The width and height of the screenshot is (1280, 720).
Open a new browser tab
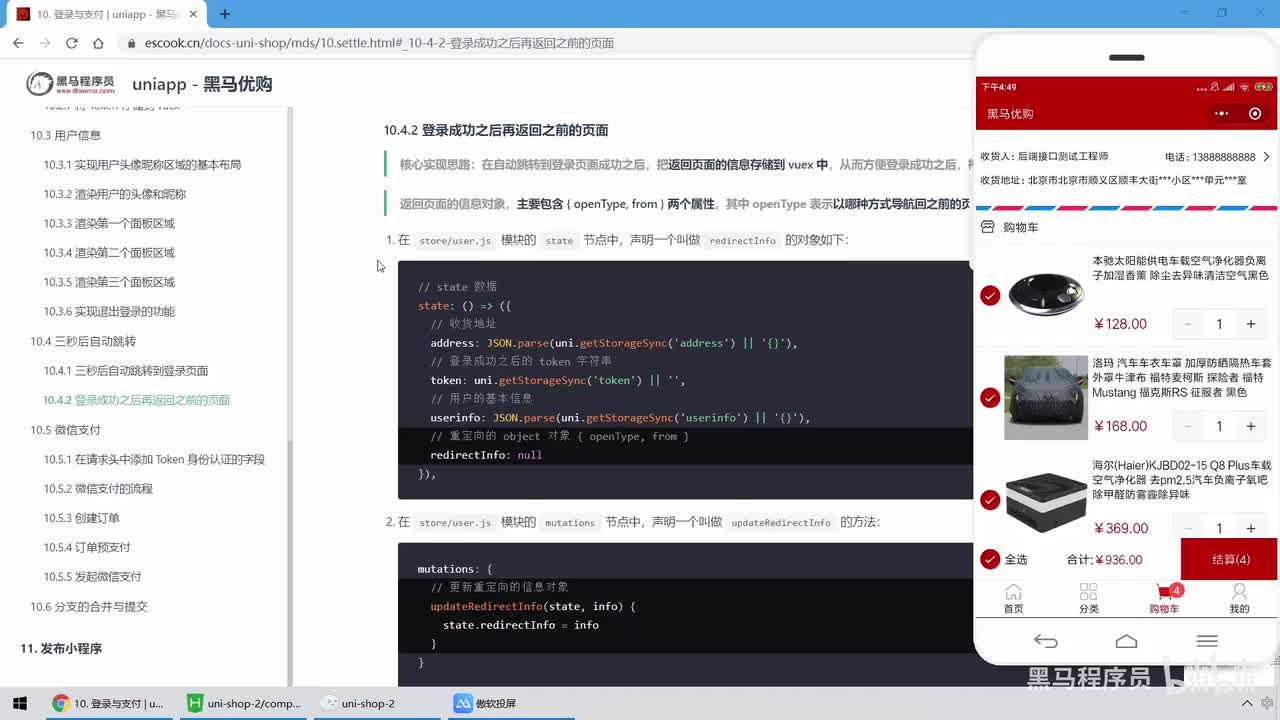click(225, 14)
